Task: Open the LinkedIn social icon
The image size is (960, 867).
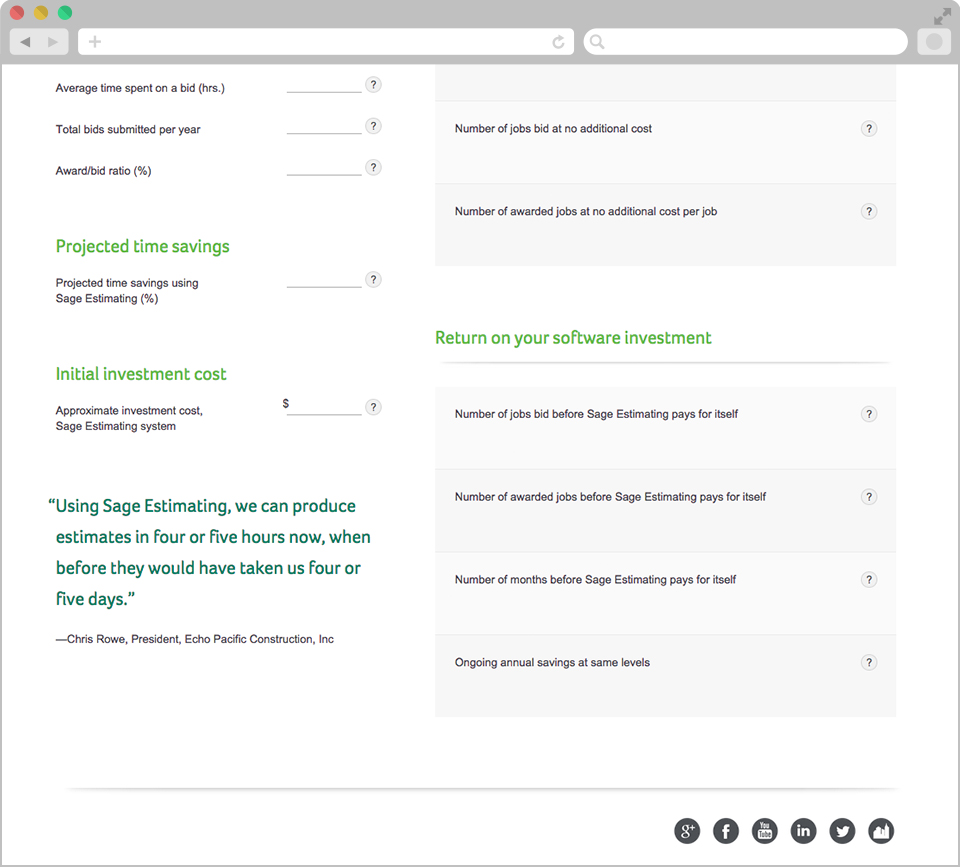Action: click(803, 831)
